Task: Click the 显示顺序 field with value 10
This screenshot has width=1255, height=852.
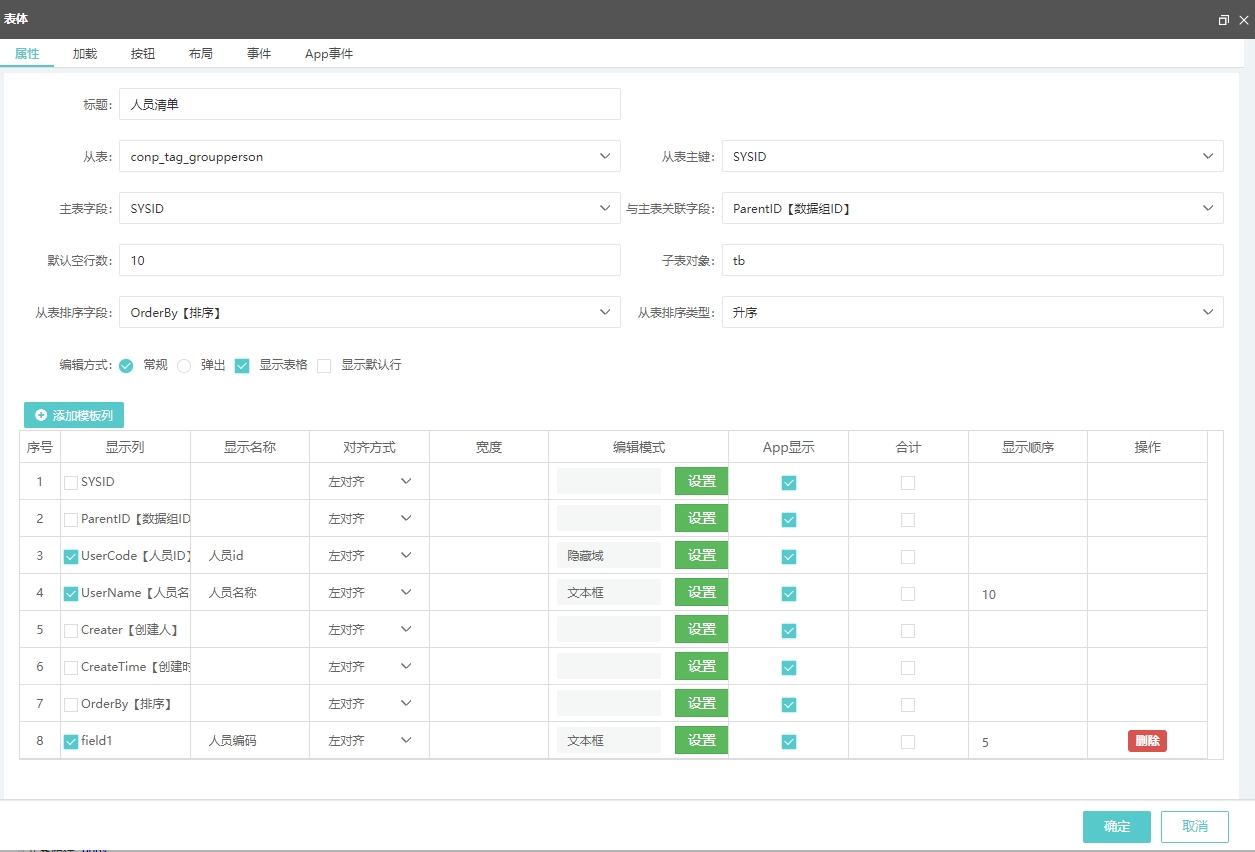Action: (1027, 593)
